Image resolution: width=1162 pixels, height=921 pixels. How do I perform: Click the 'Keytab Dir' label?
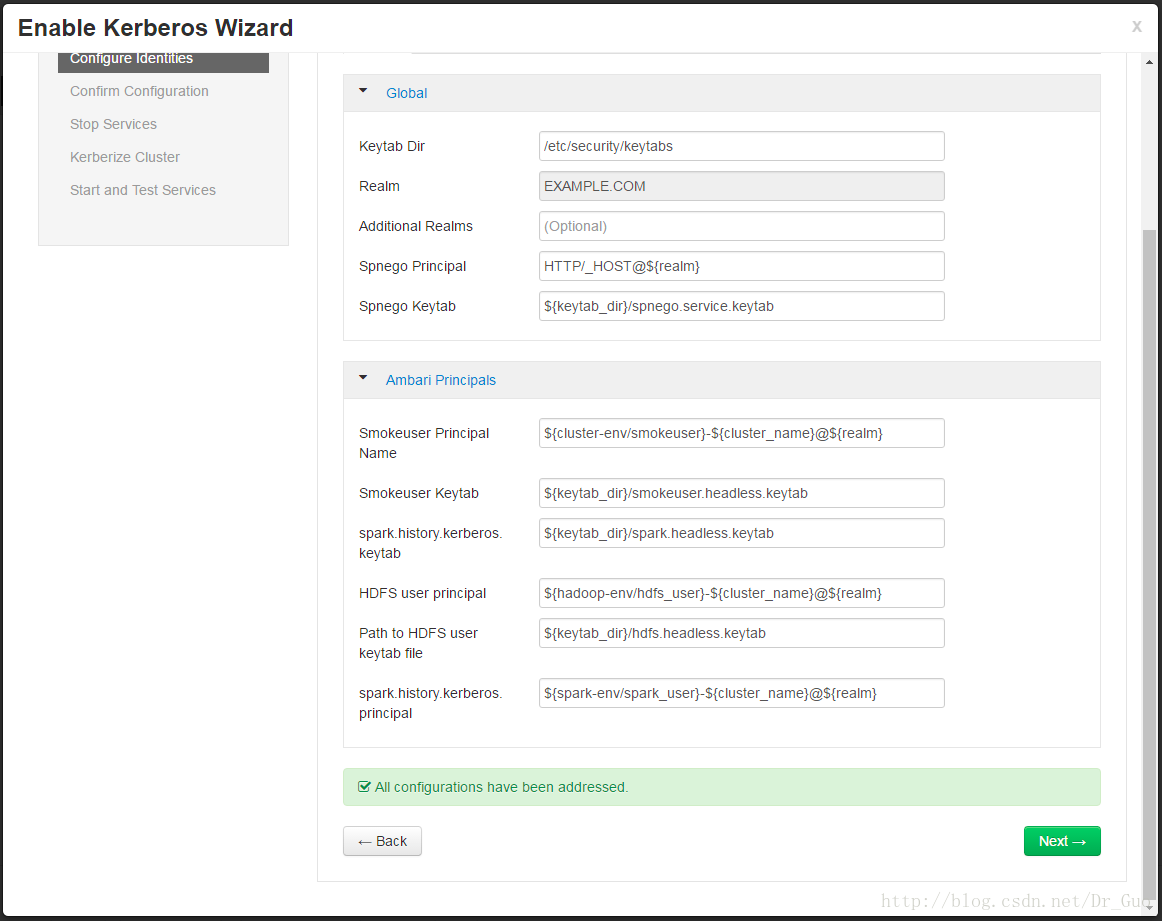pyautogui.click(x=392, y=146)
